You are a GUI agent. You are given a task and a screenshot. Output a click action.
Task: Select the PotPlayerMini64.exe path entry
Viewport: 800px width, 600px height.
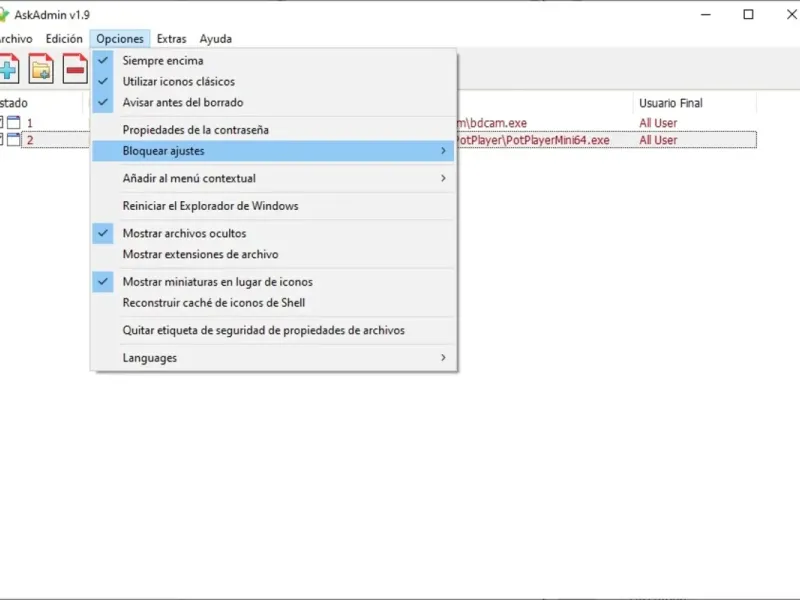533,140
